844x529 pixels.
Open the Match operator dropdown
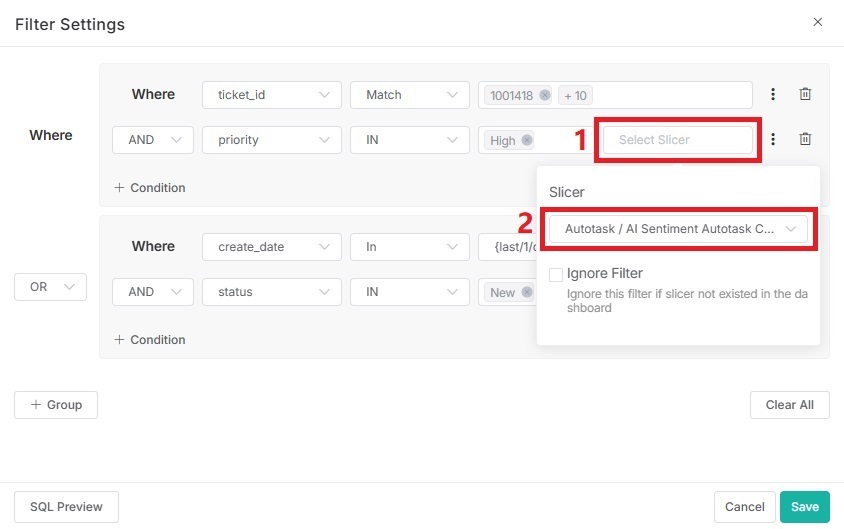point(409,95)
